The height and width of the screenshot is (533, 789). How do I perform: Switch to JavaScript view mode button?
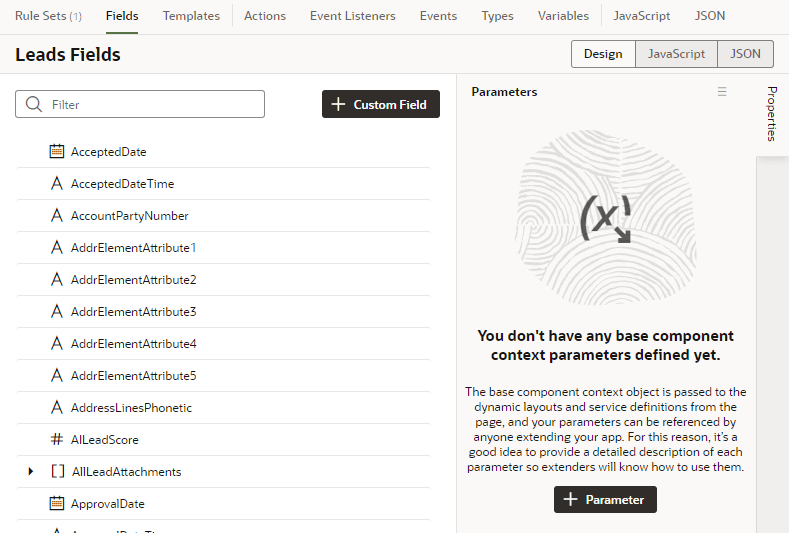point(676,54)
